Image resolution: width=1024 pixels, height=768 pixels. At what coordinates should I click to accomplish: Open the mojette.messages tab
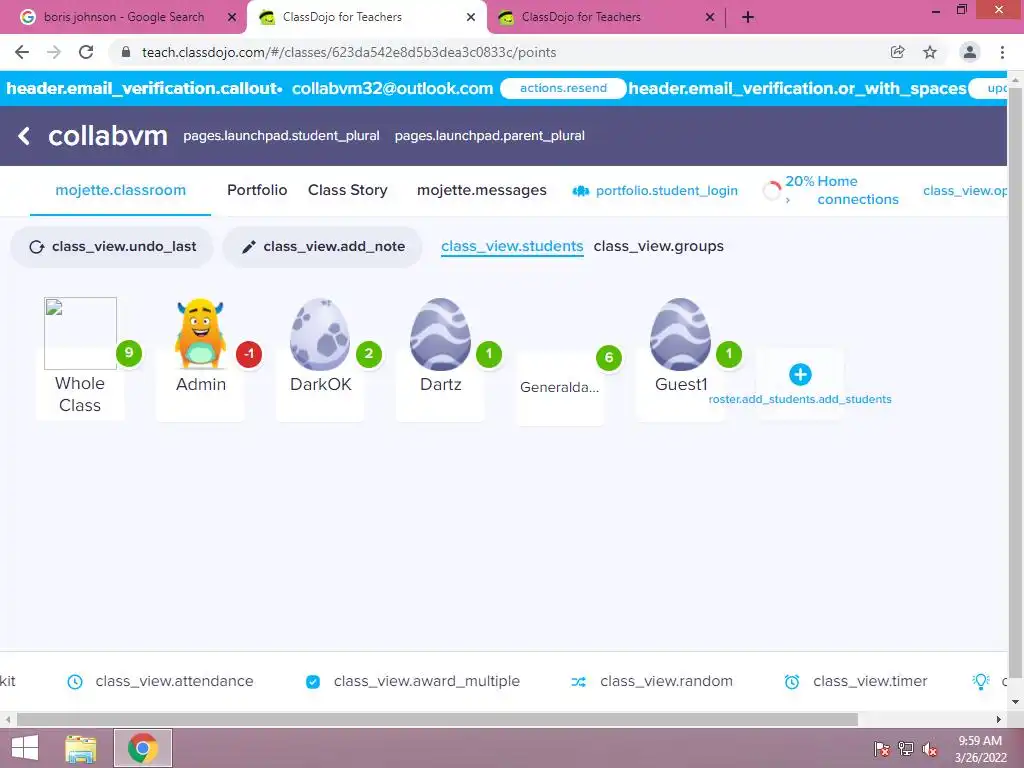(x=482, y=190)
